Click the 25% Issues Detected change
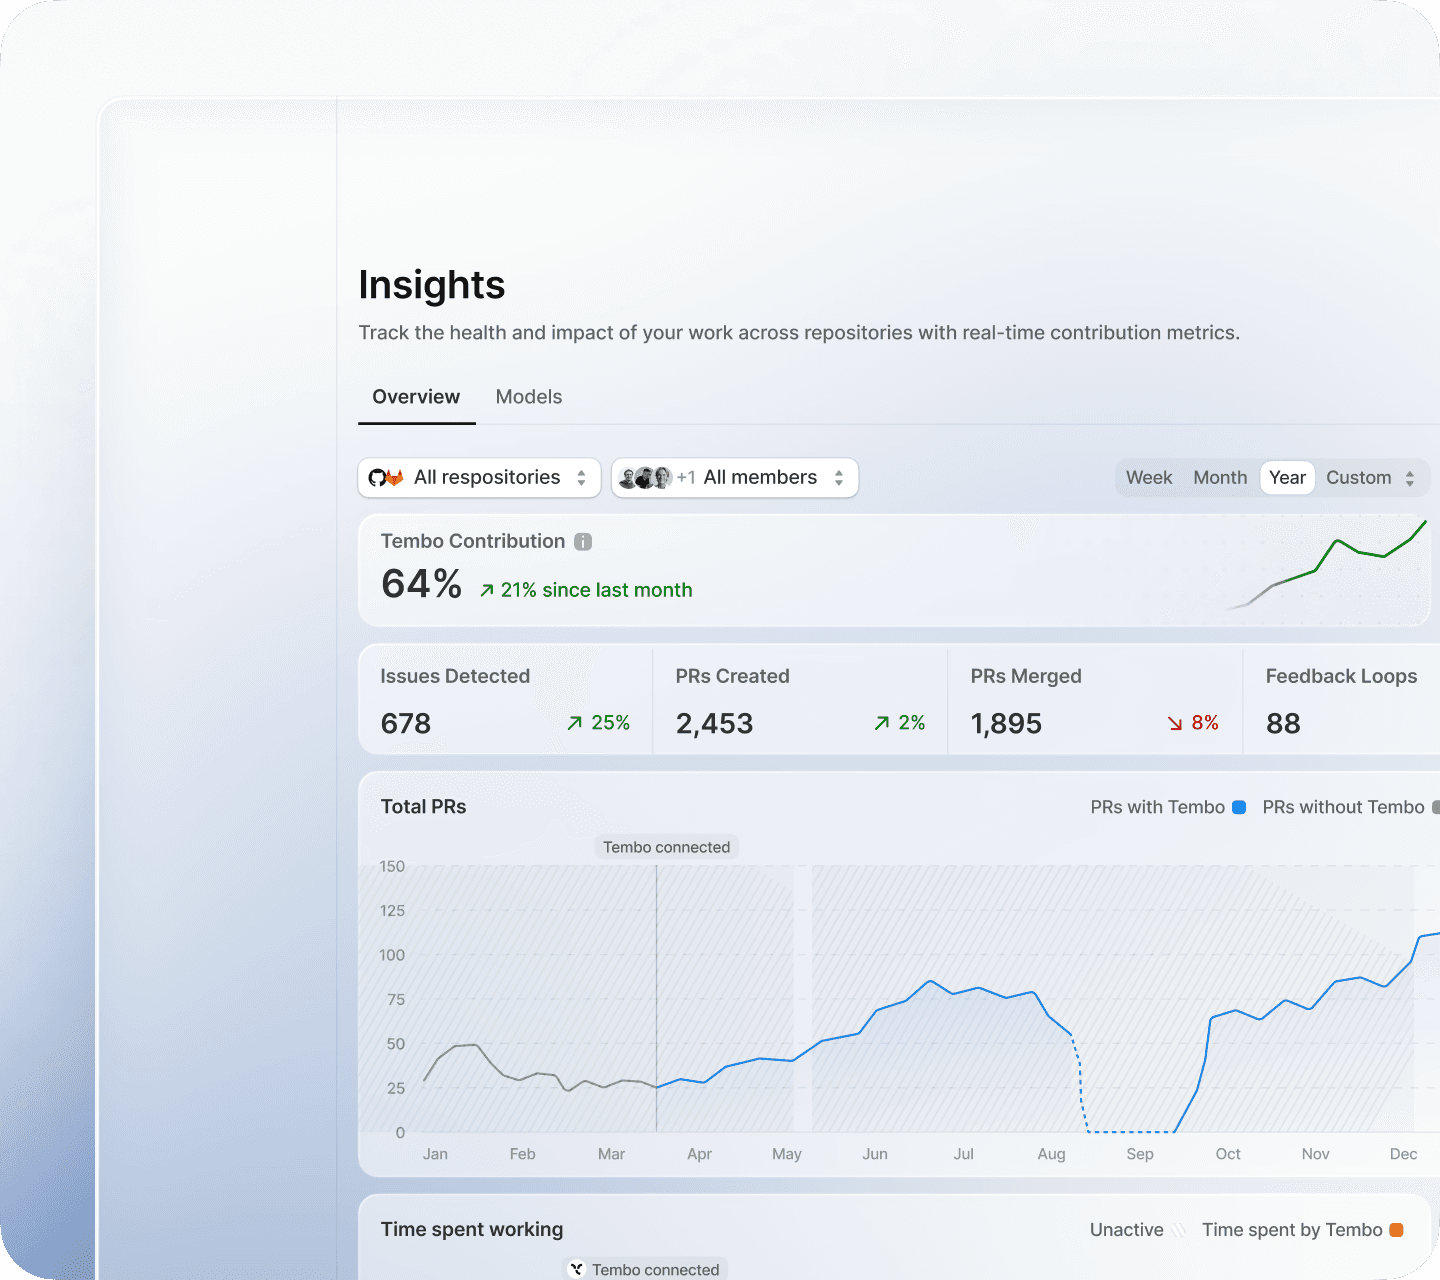The height and width of the screenshot is (1280, 1440). click(611, 723)
